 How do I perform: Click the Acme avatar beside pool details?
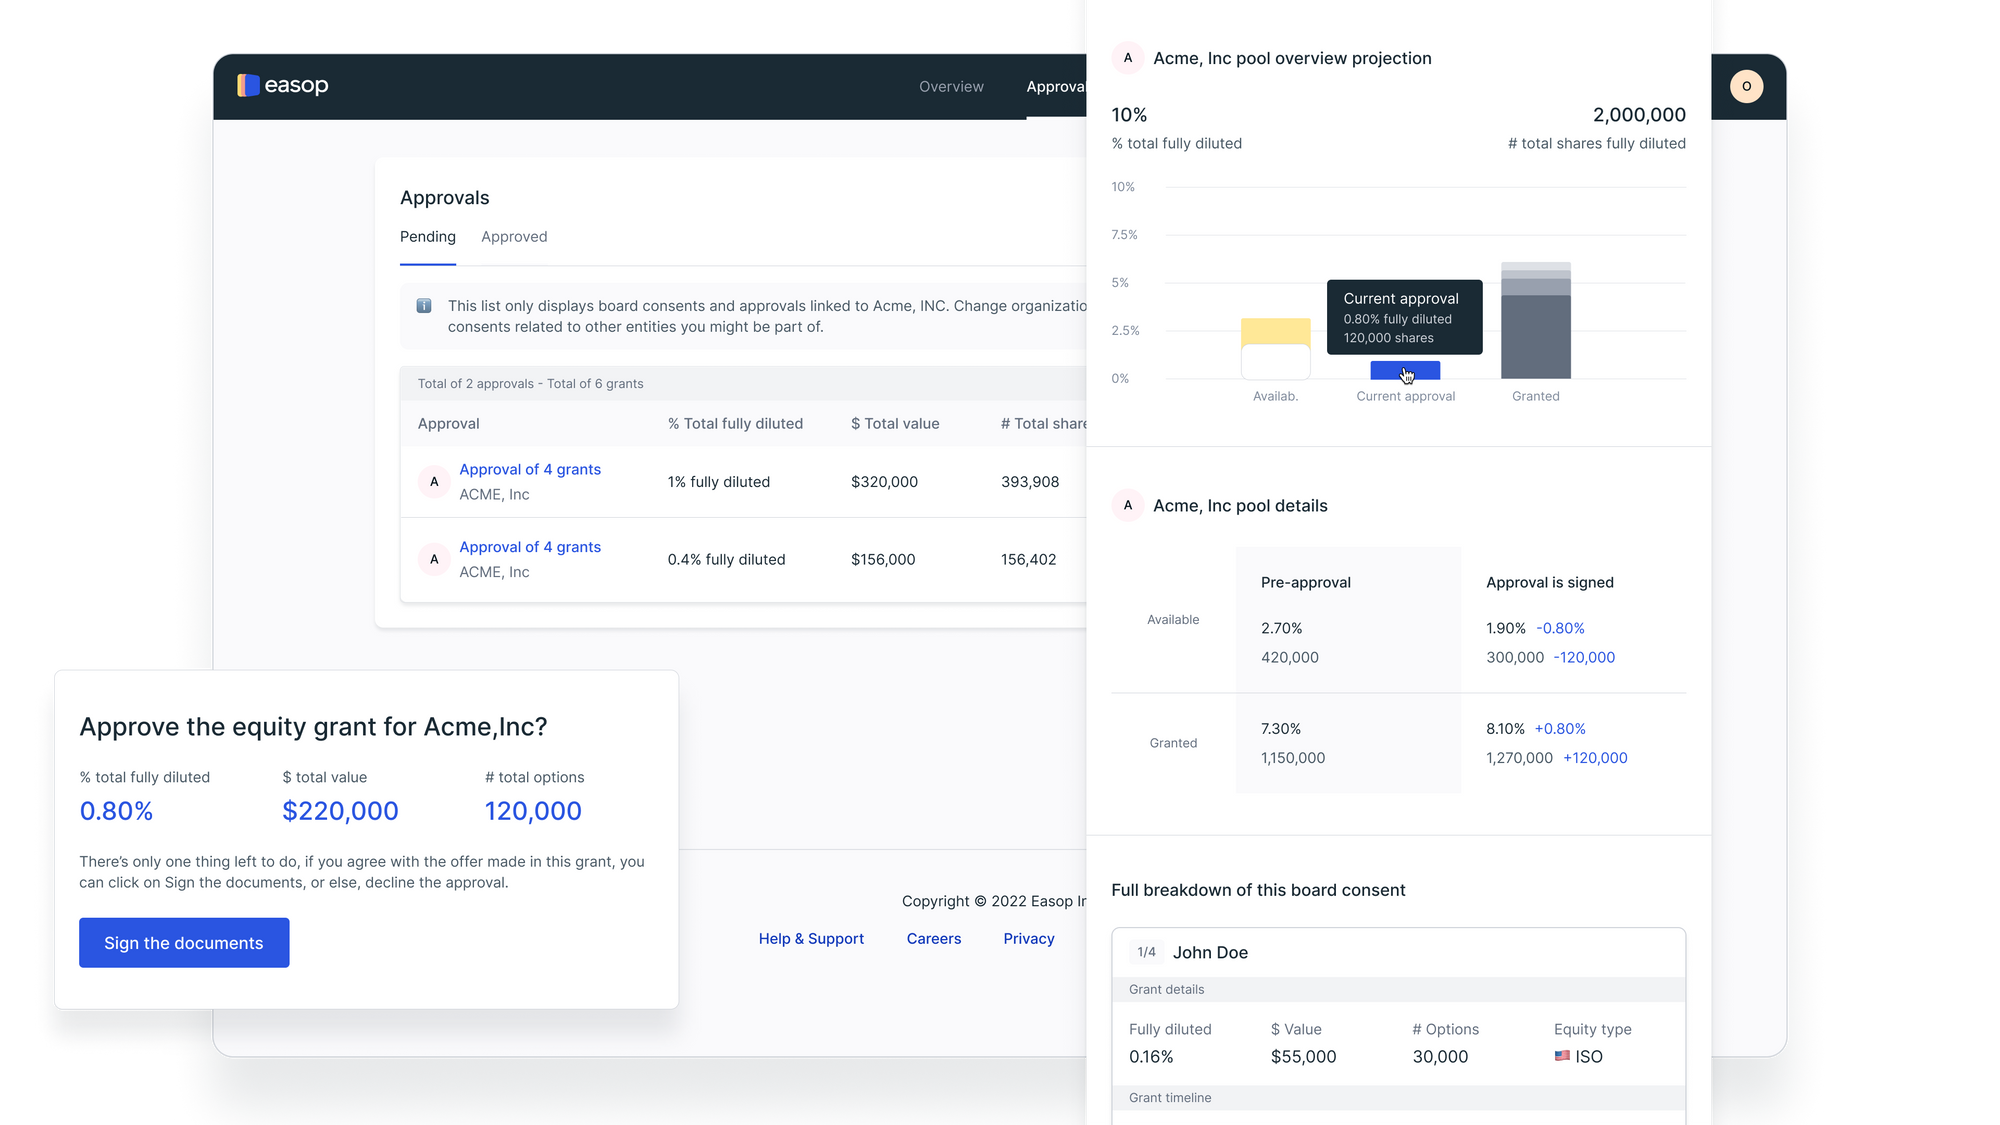(1128, 506)
